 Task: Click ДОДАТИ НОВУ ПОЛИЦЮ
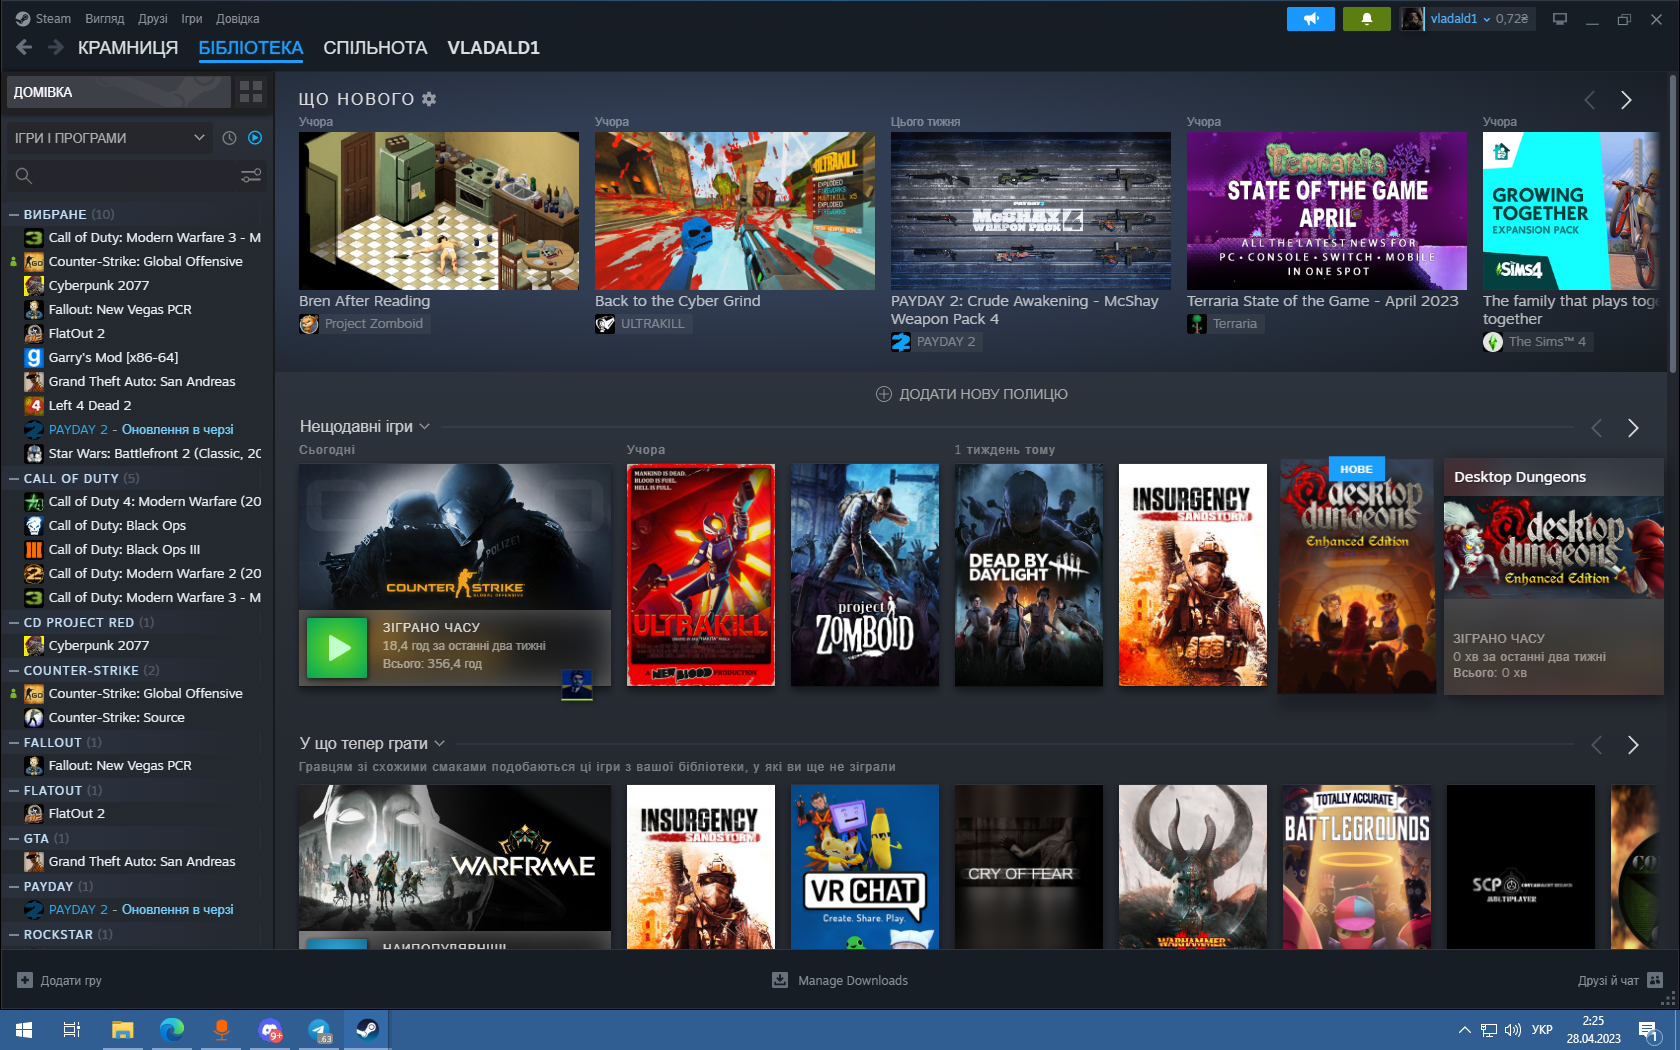click(x=968, y=393)
